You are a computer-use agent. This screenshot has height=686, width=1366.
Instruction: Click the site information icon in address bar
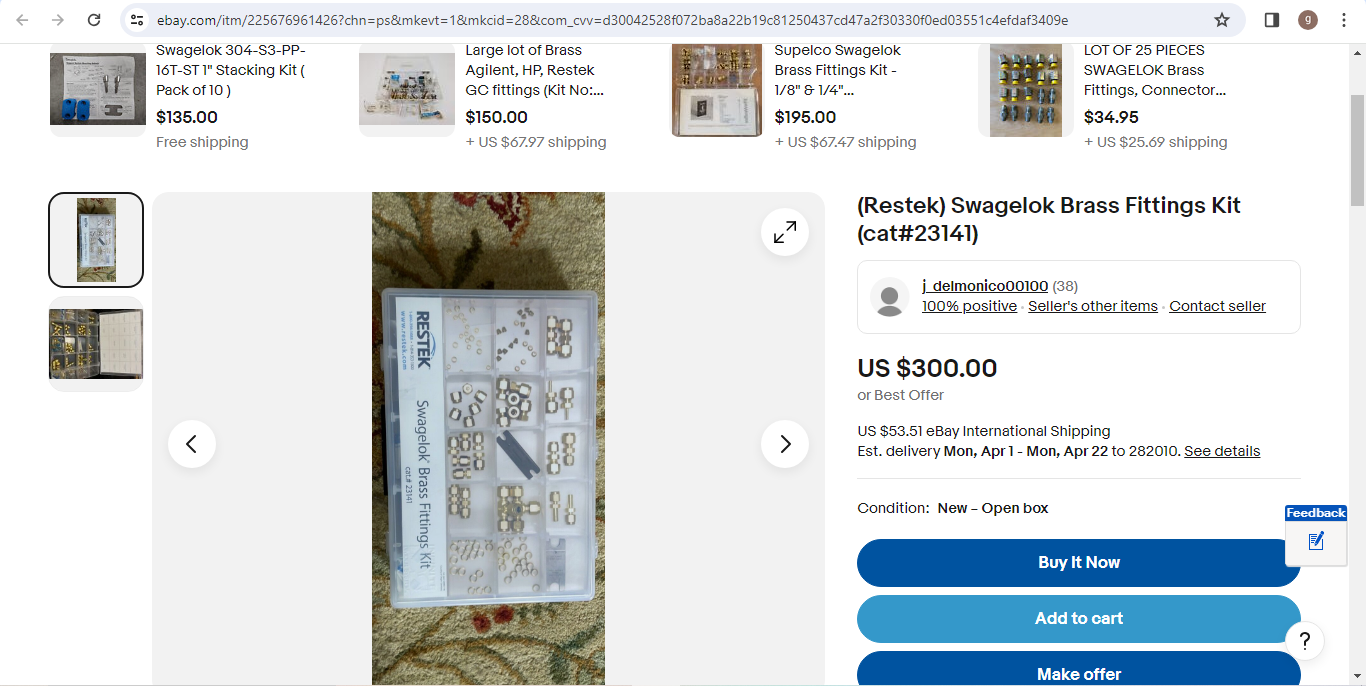137,20
